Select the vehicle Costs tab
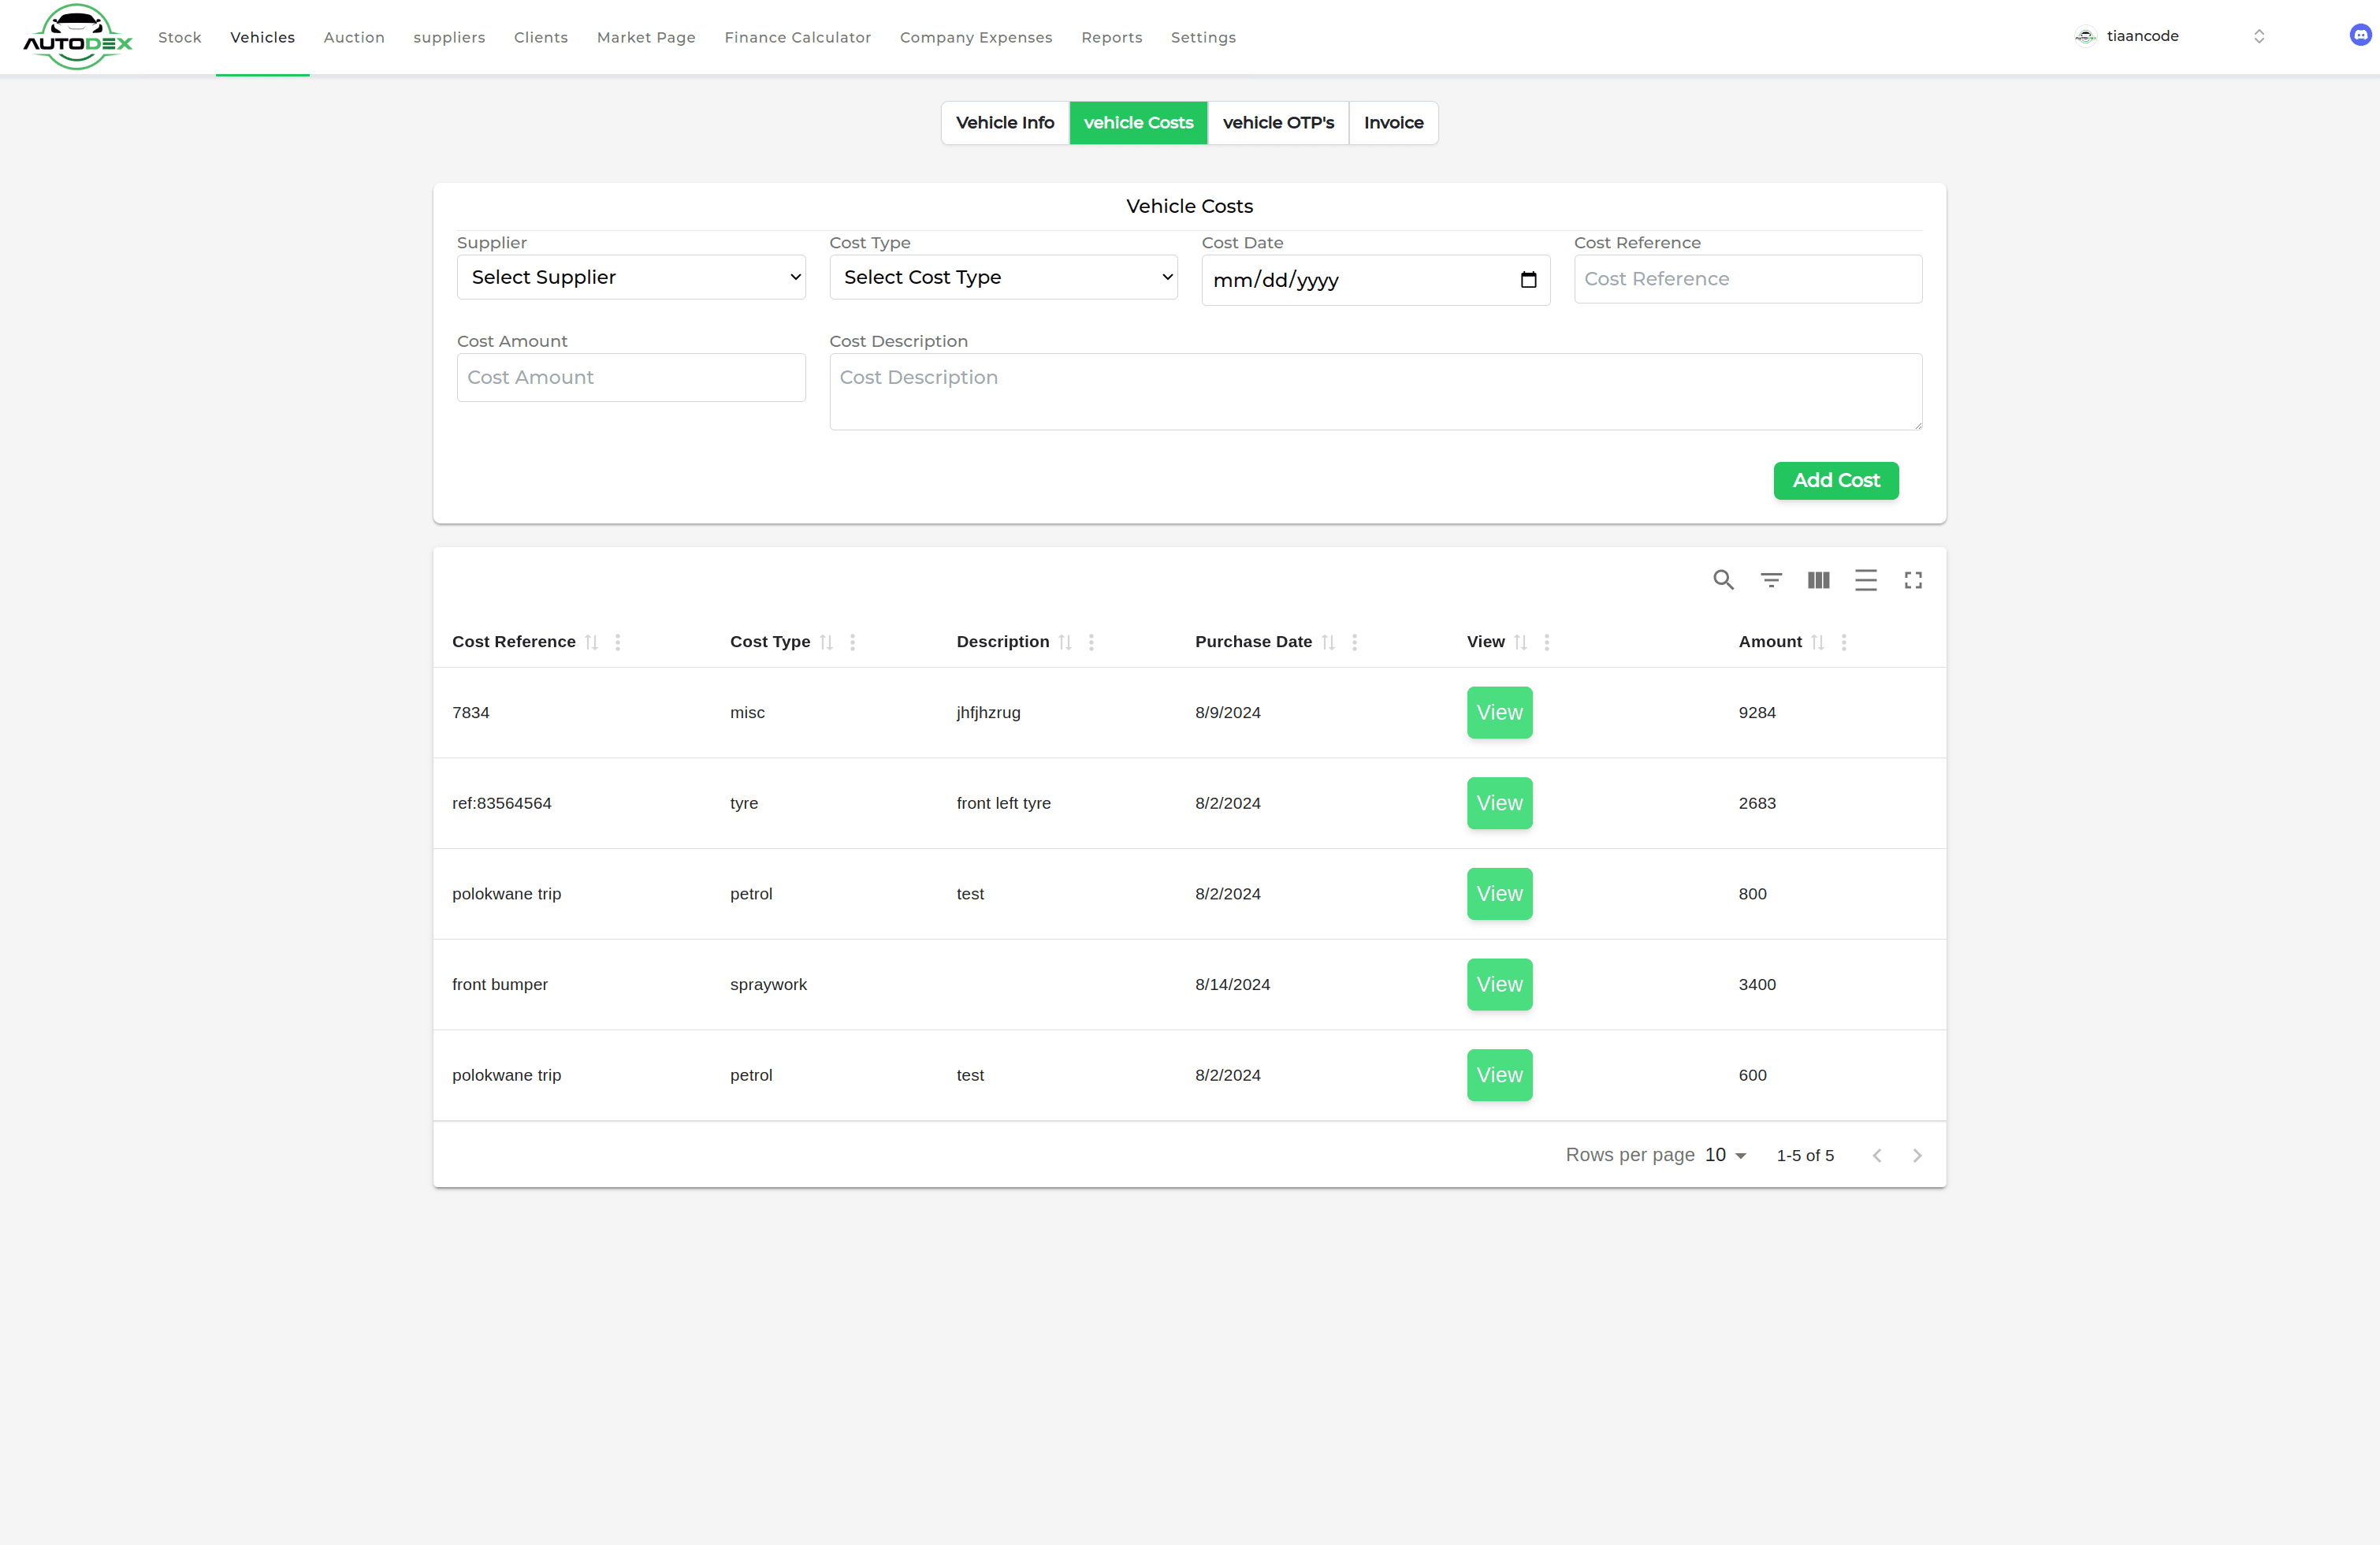2380x1545 pixels. 1138,123
